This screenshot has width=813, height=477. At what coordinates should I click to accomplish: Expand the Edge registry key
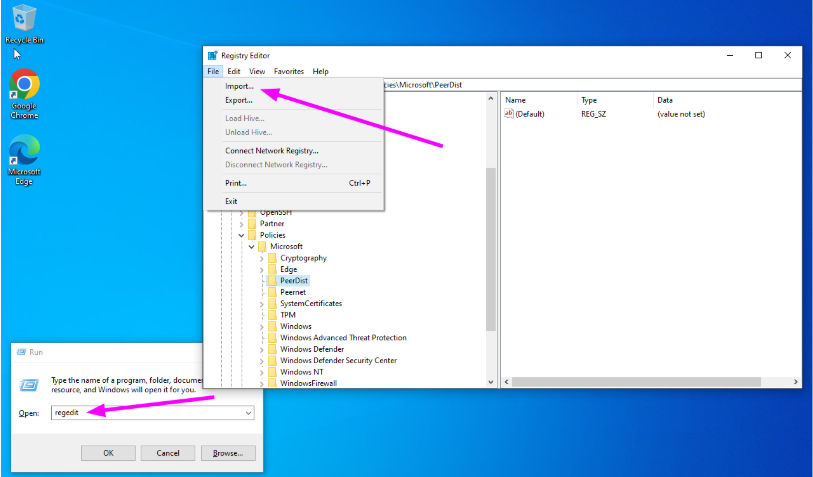(x=262, y=270)
